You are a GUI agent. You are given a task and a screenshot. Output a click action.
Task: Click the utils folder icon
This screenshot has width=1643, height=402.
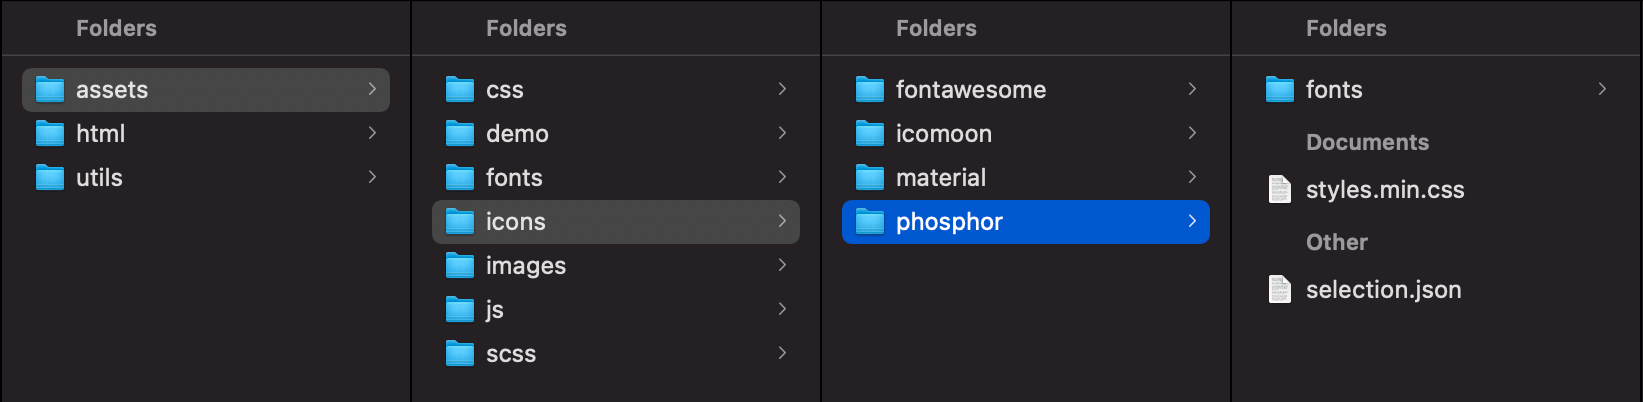(x=50, y=178)
